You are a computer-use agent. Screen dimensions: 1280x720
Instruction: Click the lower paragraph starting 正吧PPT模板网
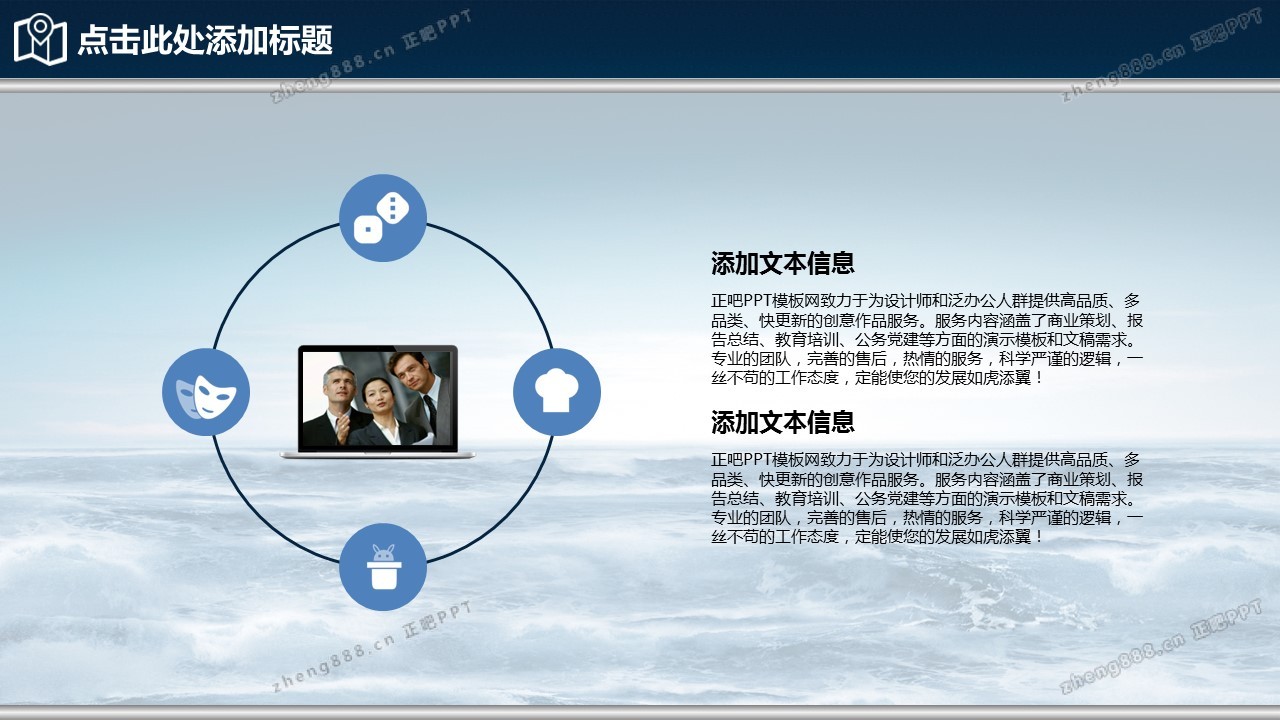927,498
